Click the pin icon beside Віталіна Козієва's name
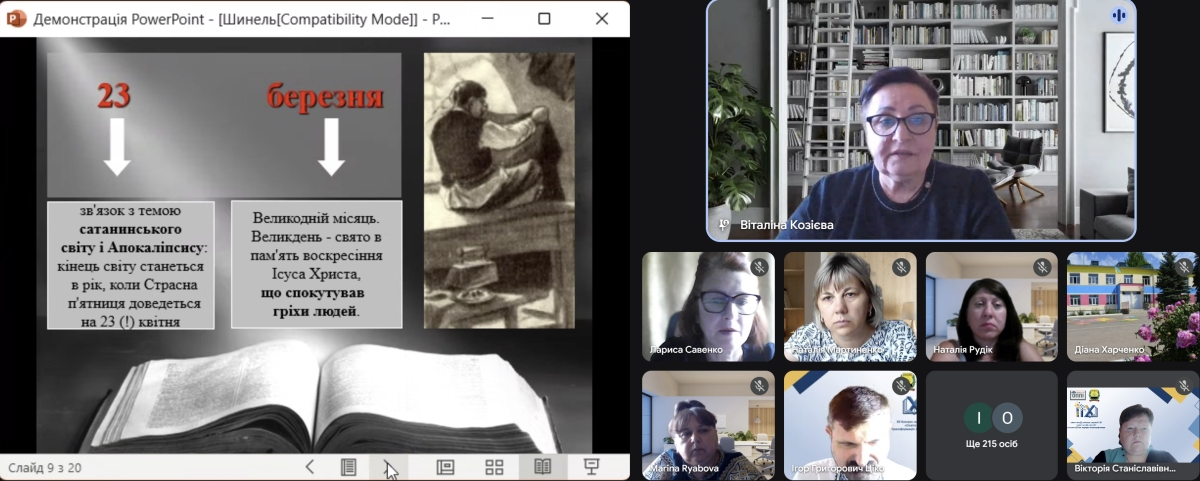1200x481 pixels. 724,225
